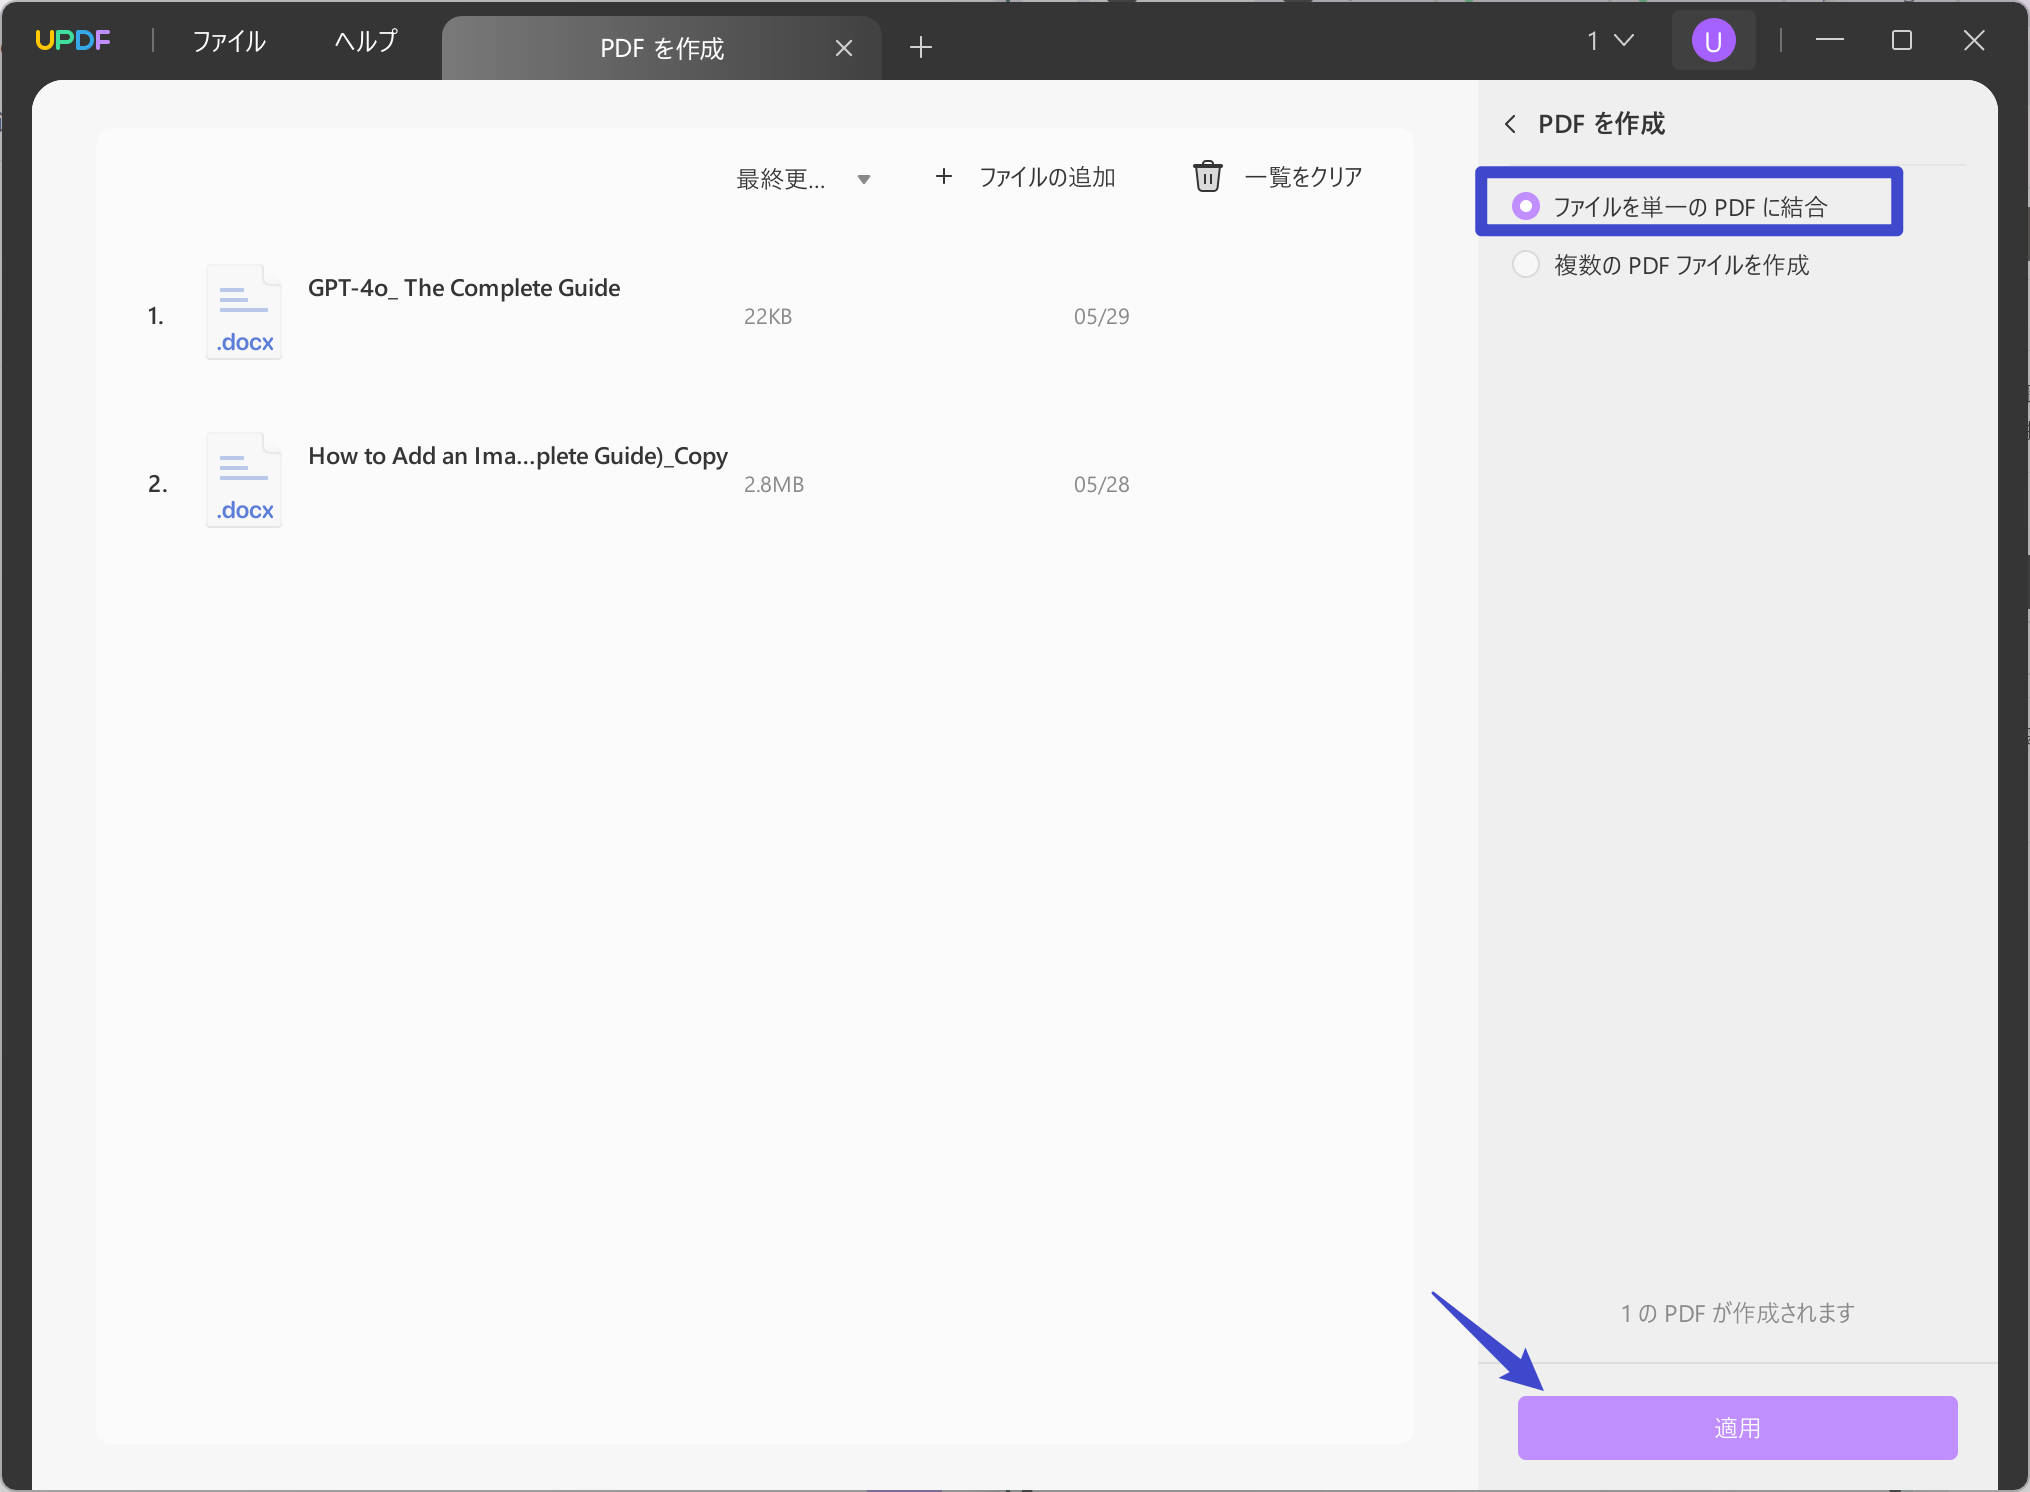Open the ヘルプ menu

point(366,41)
